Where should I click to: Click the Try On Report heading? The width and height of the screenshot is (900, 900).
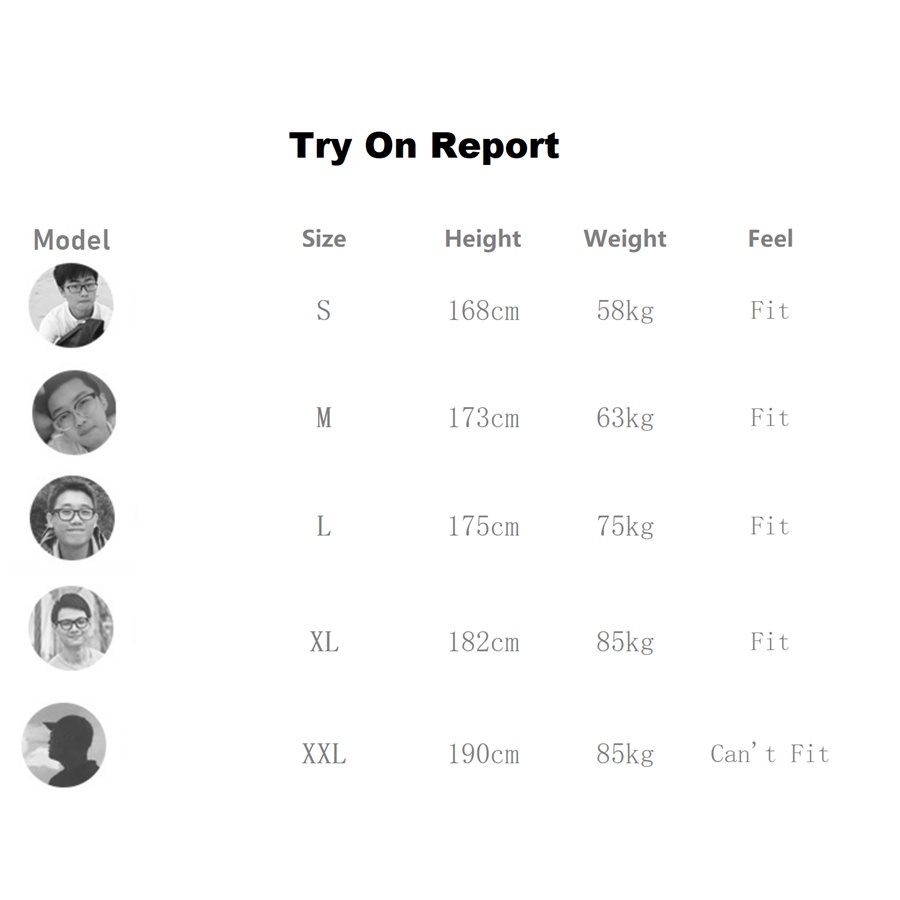424,146
